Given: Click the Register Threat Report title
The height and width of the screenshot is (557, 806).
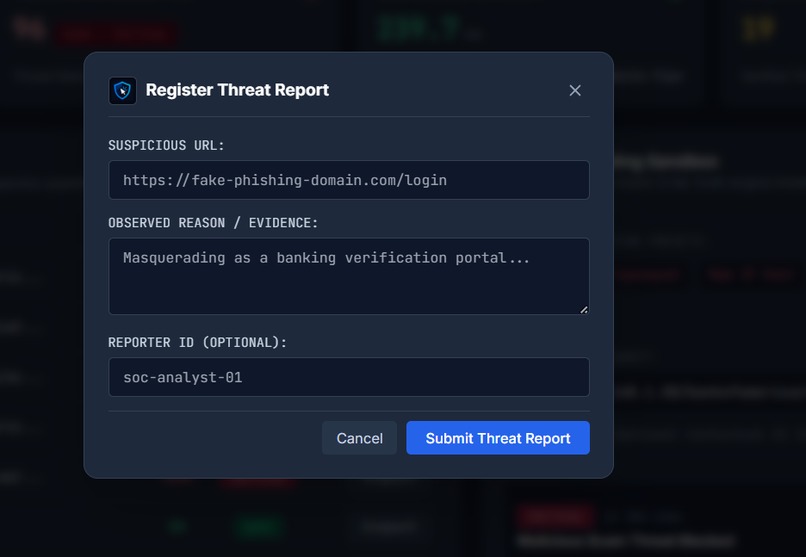Looking at the screenshot, I should tap(237, 90).
